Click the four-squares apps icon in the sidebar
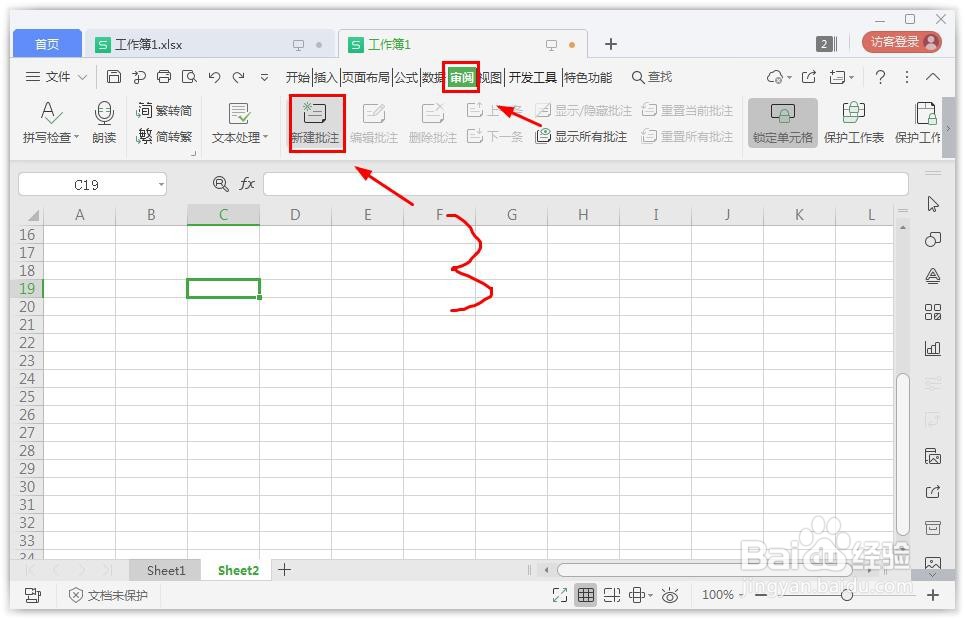Viewport: 965px width, 619px height. pos(933,312)
